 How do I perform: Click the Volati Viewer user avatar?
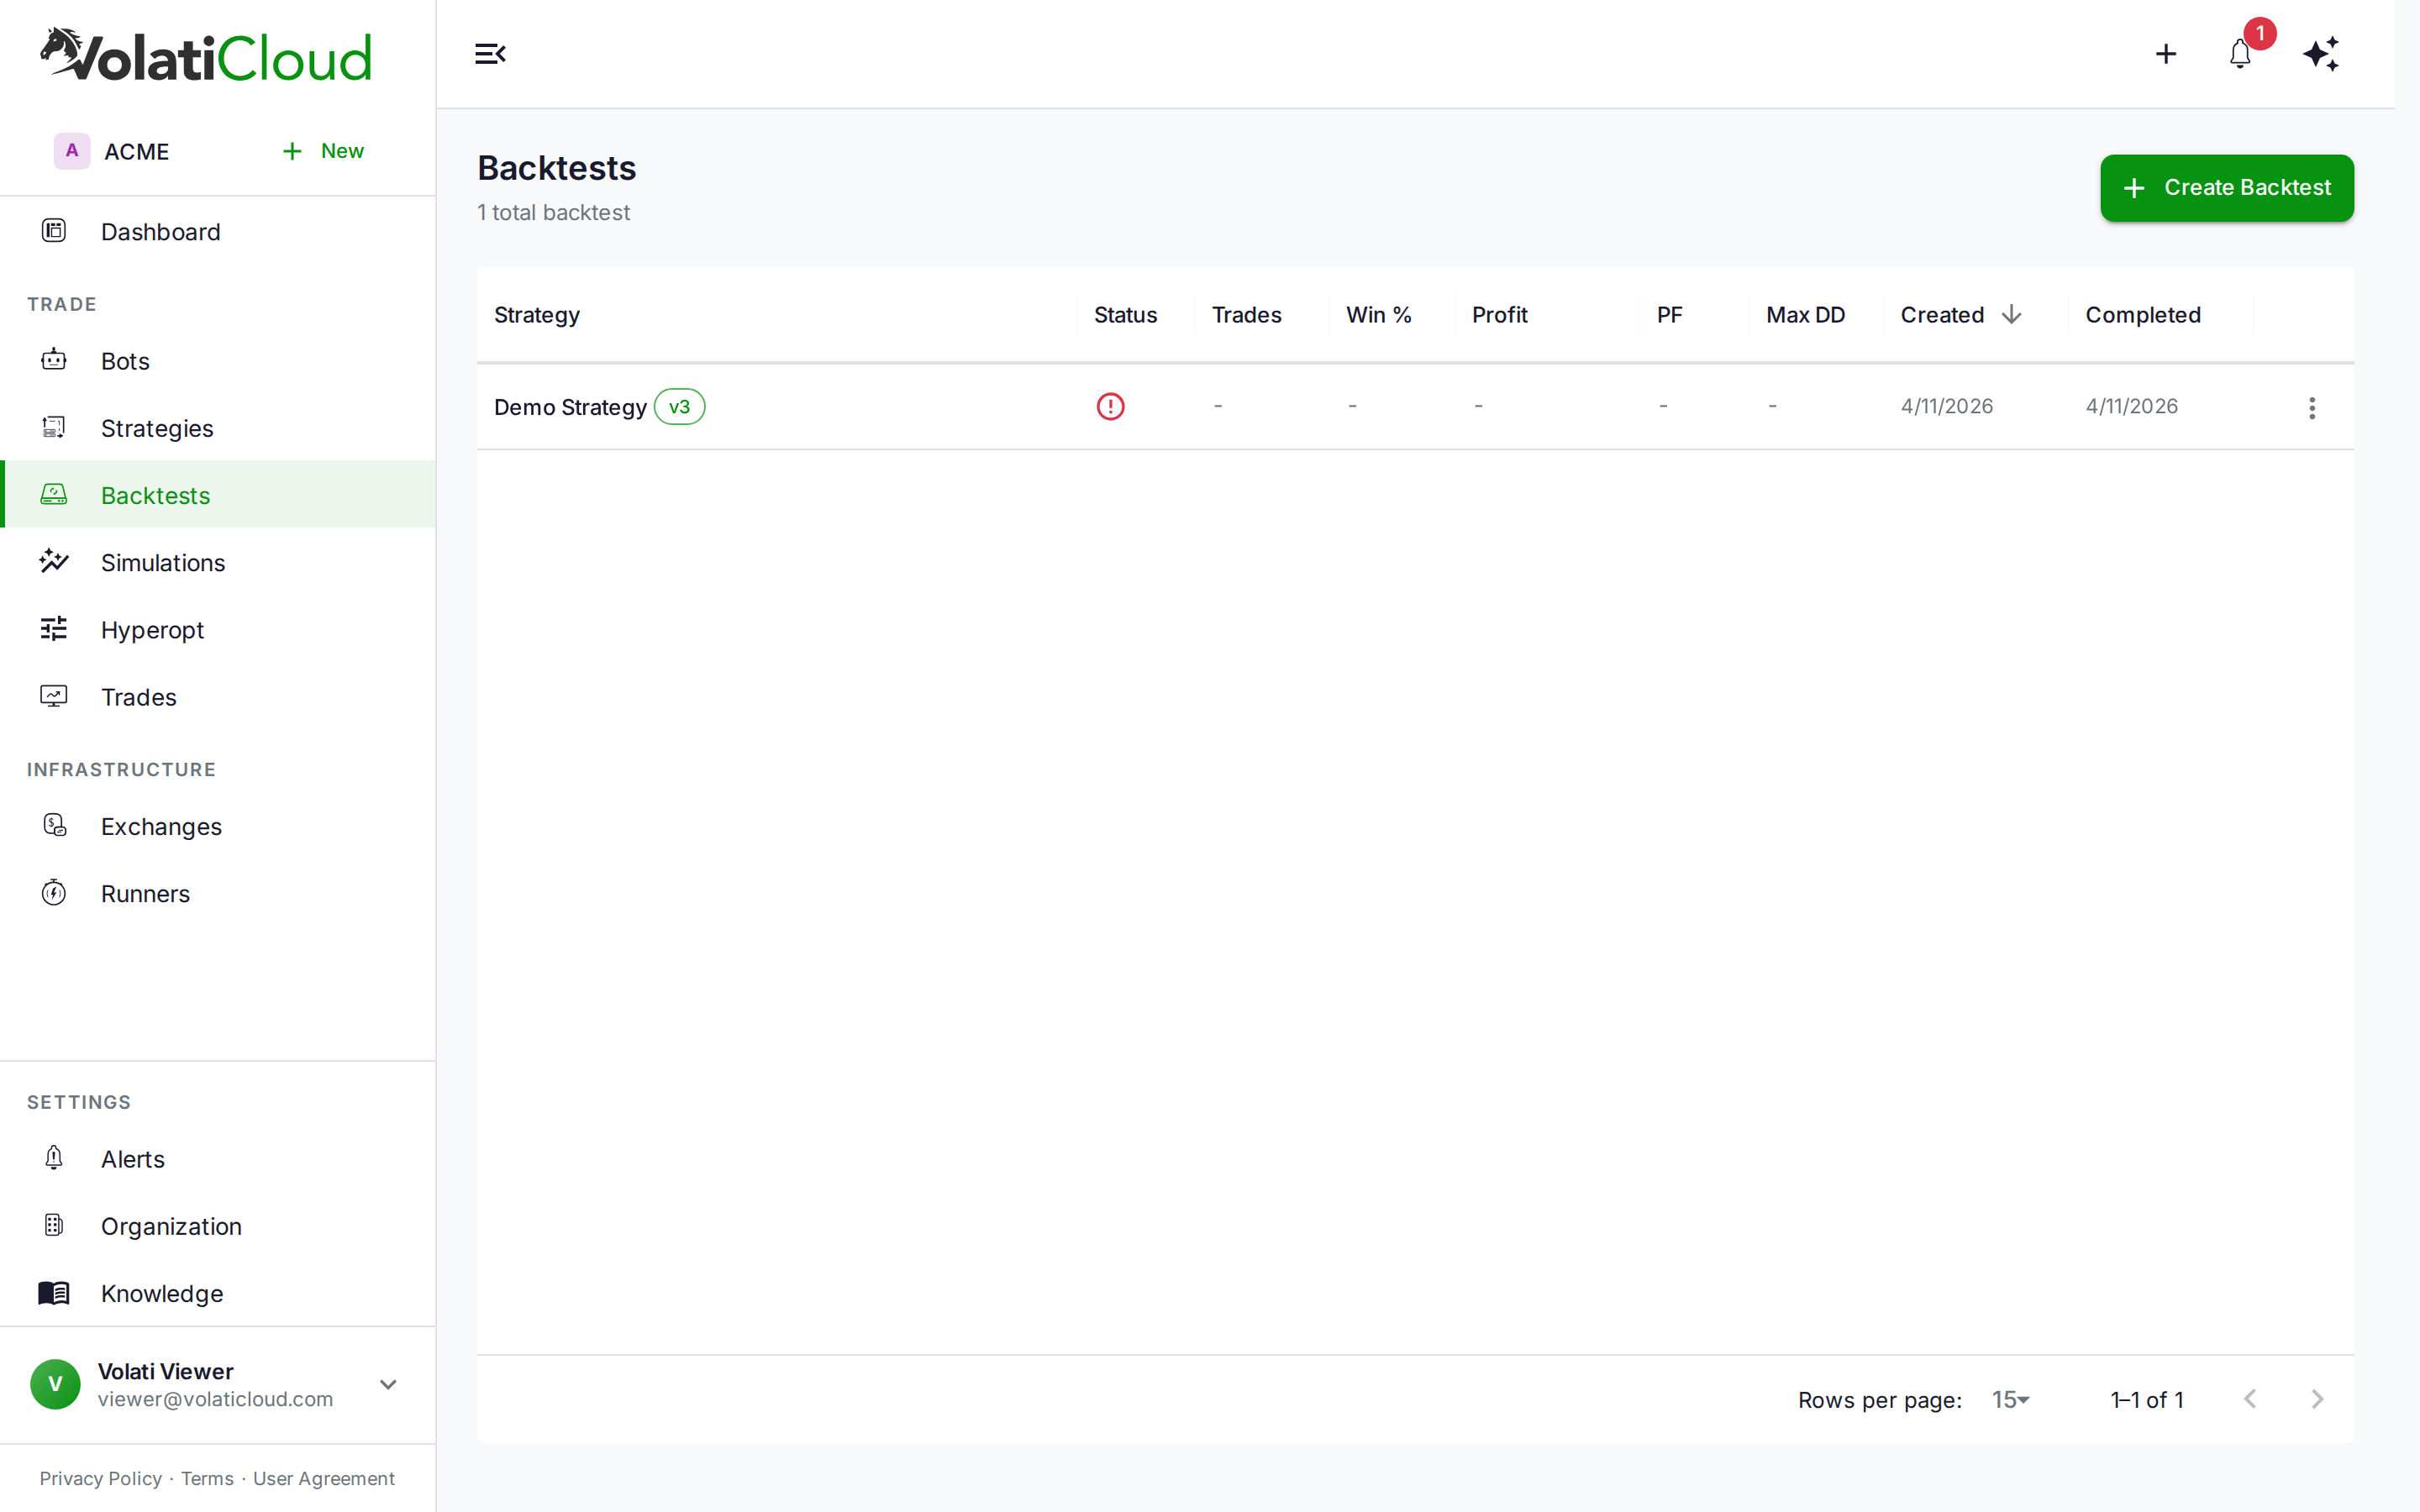point(55,1384)
